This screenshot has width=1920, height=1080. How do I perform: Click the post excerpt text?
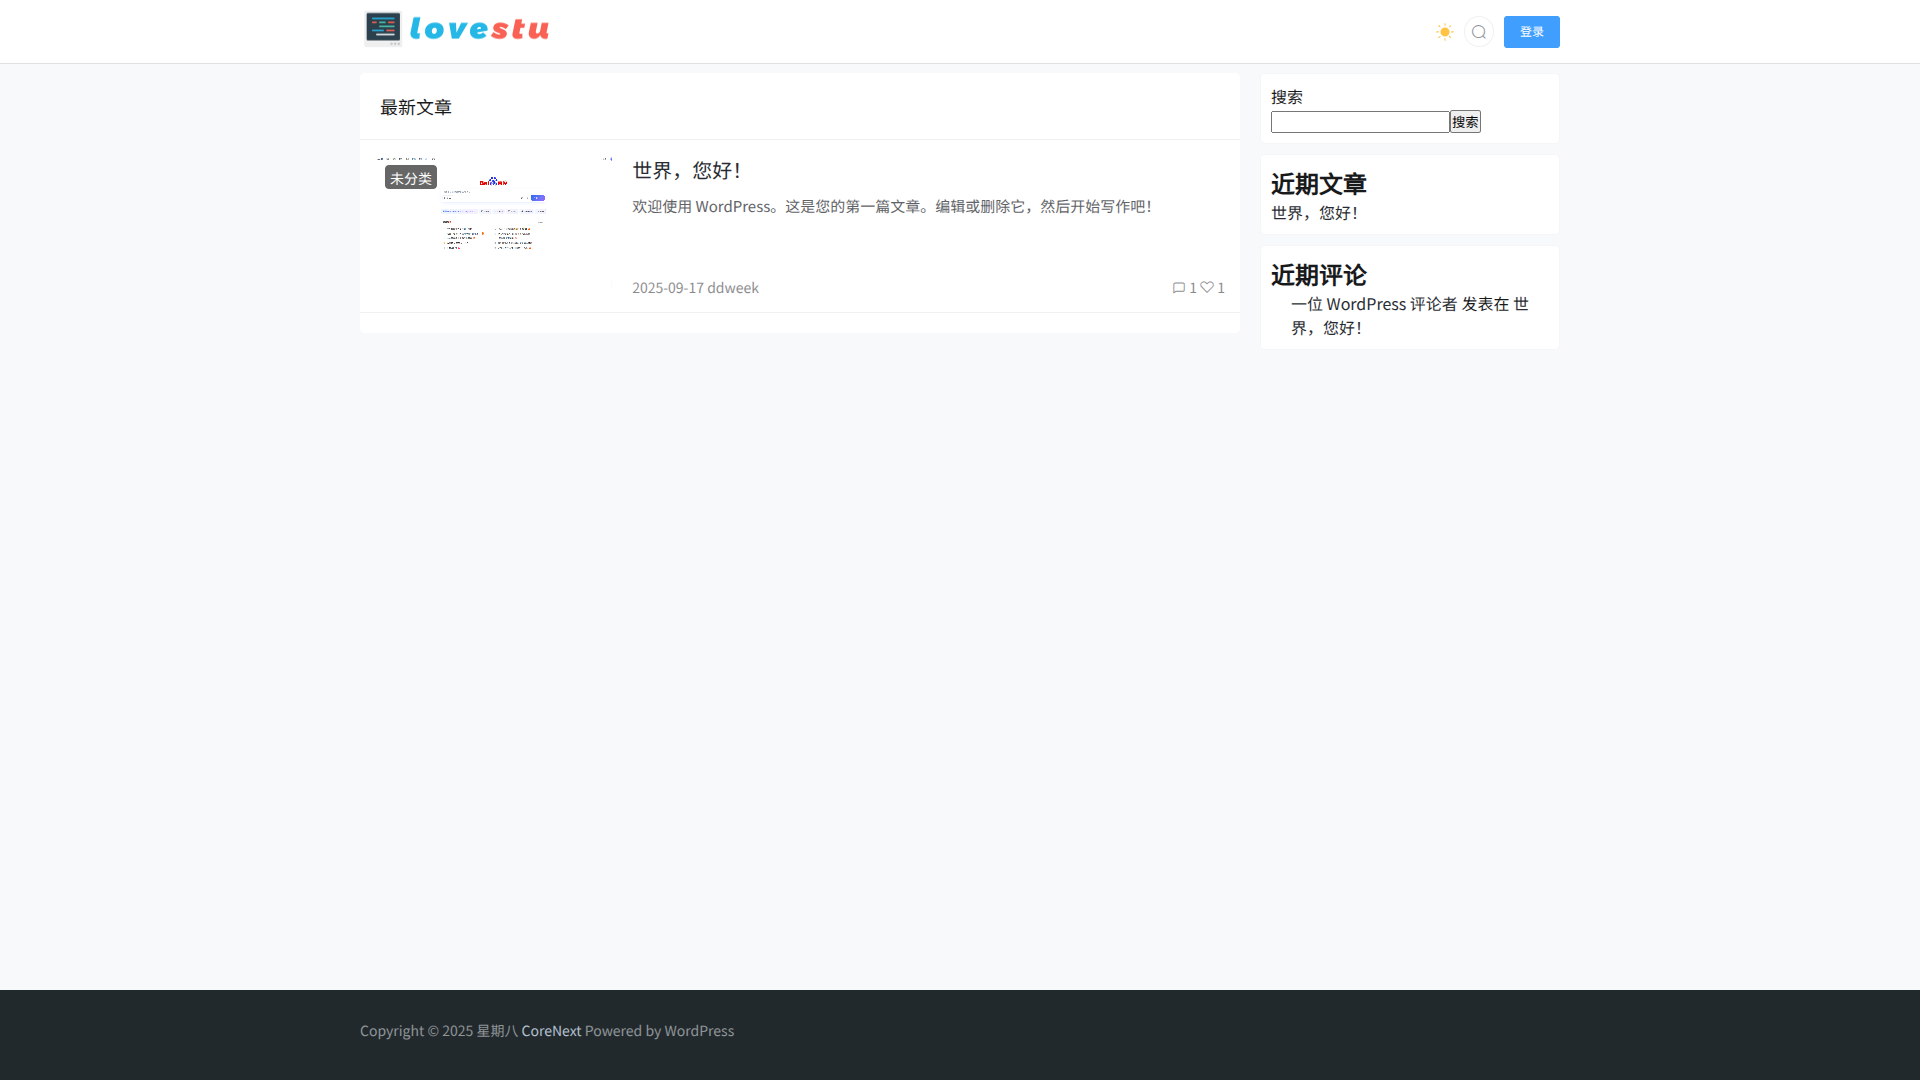coord(891,207)
